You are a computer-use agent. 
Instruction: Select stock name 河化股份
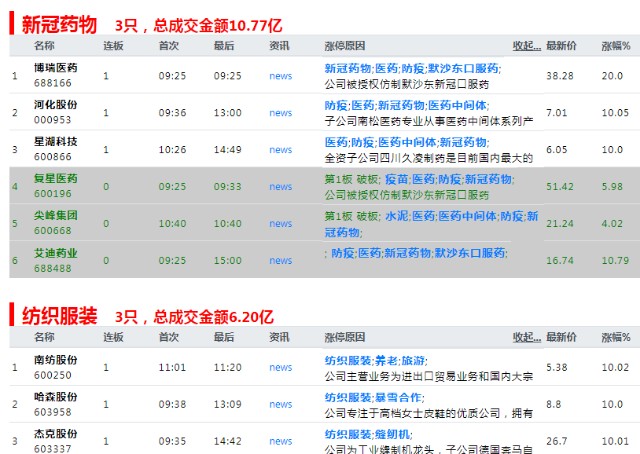click(56, 105)
